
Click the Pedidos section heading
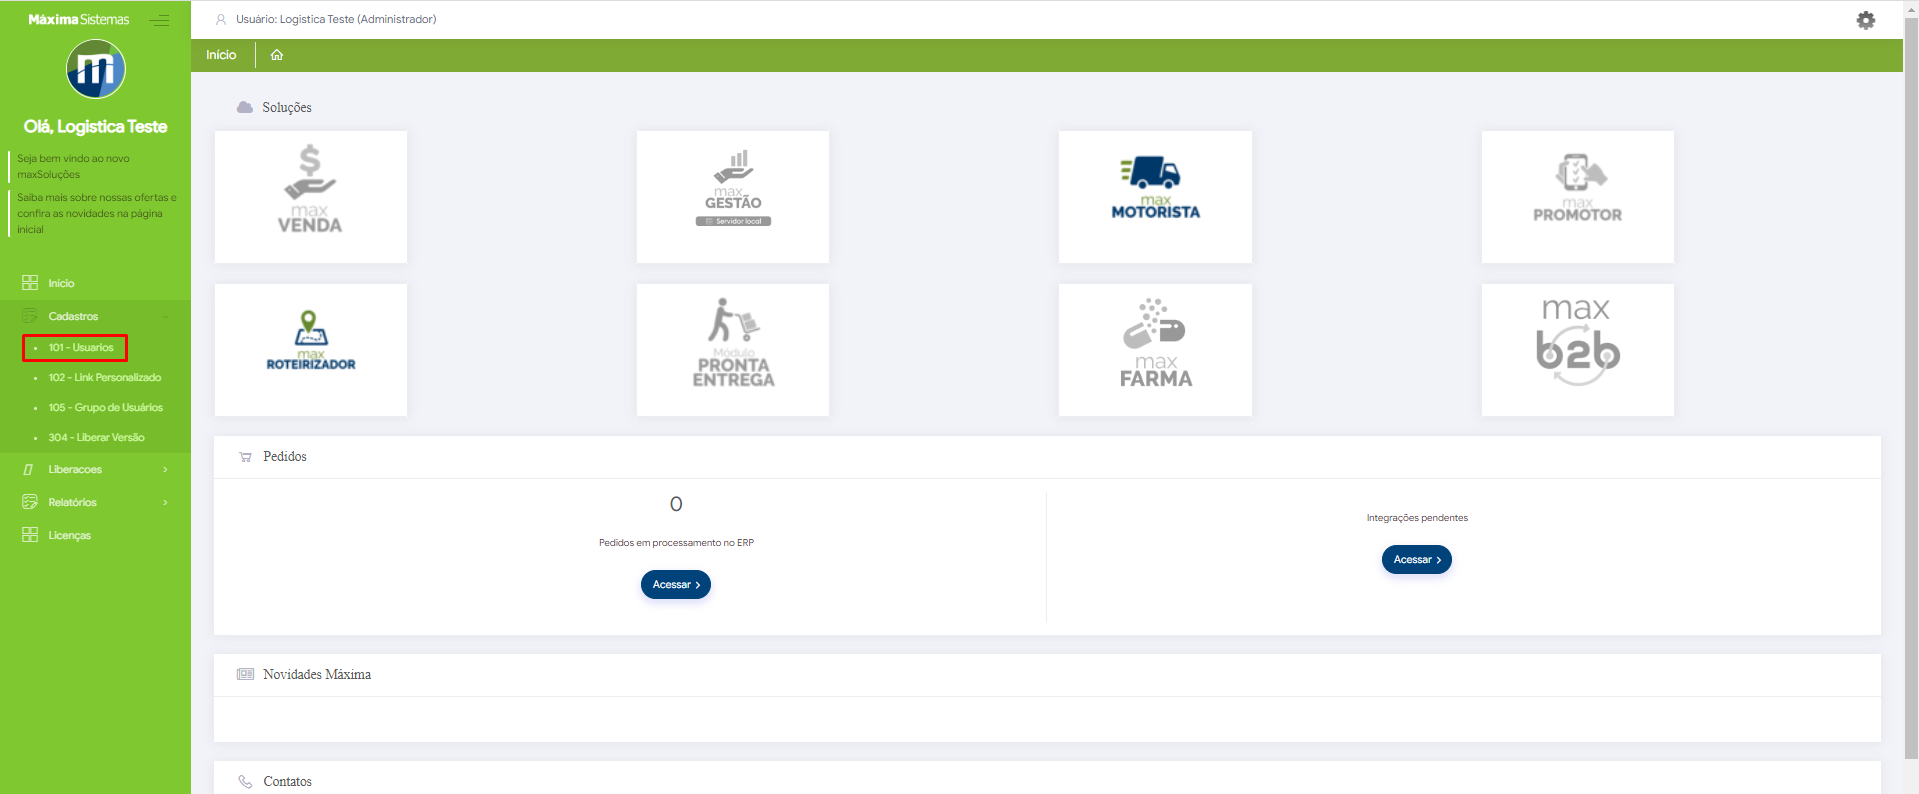[x=285, y=457]
